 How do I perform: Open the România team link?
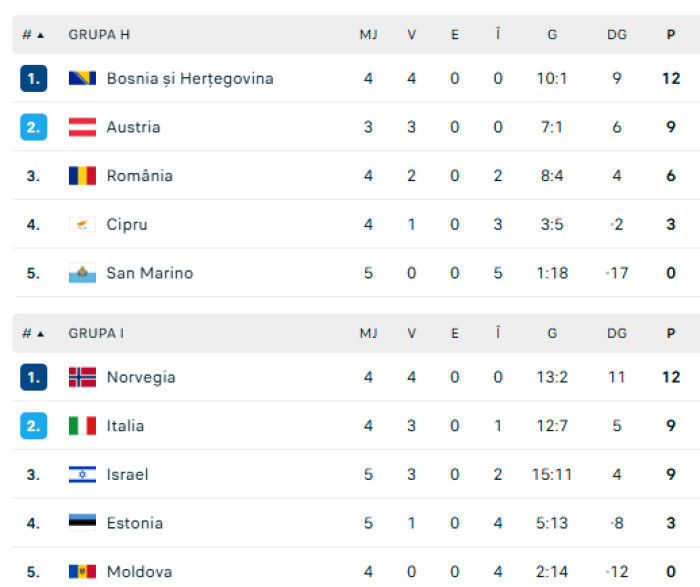click(140, 176)
